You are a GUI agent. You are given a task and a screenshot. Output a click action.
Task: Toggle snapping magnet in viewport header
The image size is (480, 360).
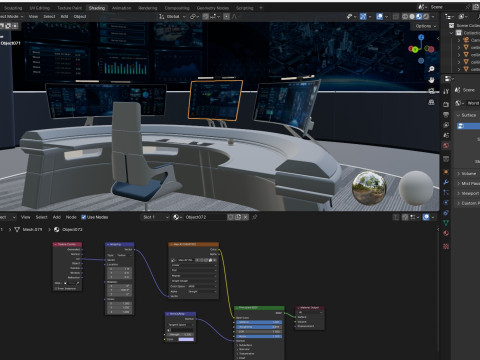206,16
